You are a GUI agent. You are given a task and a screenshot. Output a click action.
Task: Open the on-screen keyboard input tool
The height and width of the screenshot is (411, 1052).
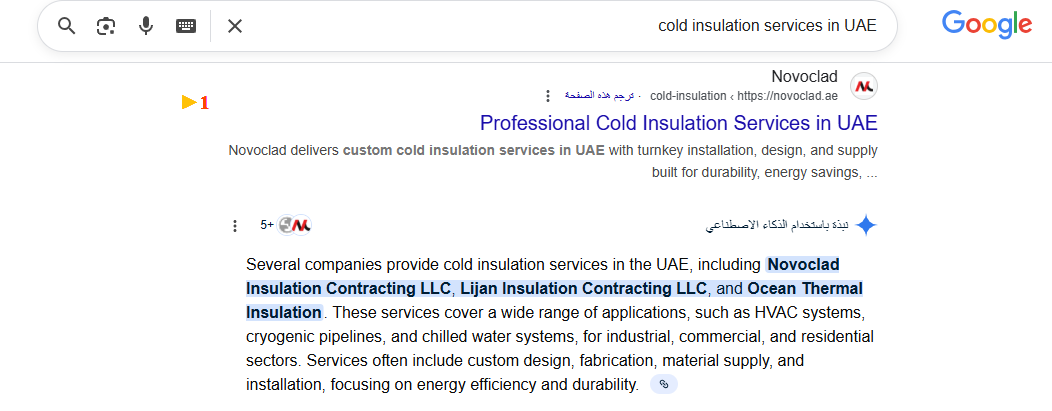pyautogui.click(x=186, y=26)
